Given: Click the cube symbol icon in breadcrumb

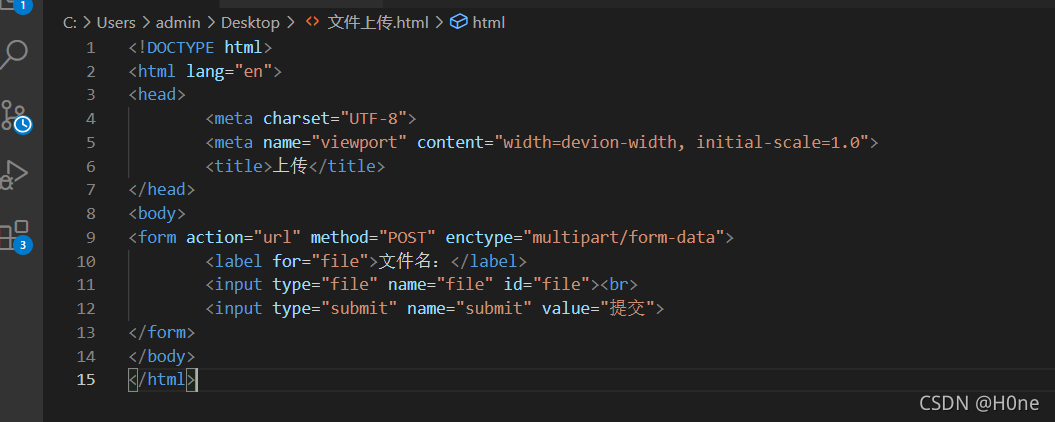Looking at the screenshot, I should 459,22.
